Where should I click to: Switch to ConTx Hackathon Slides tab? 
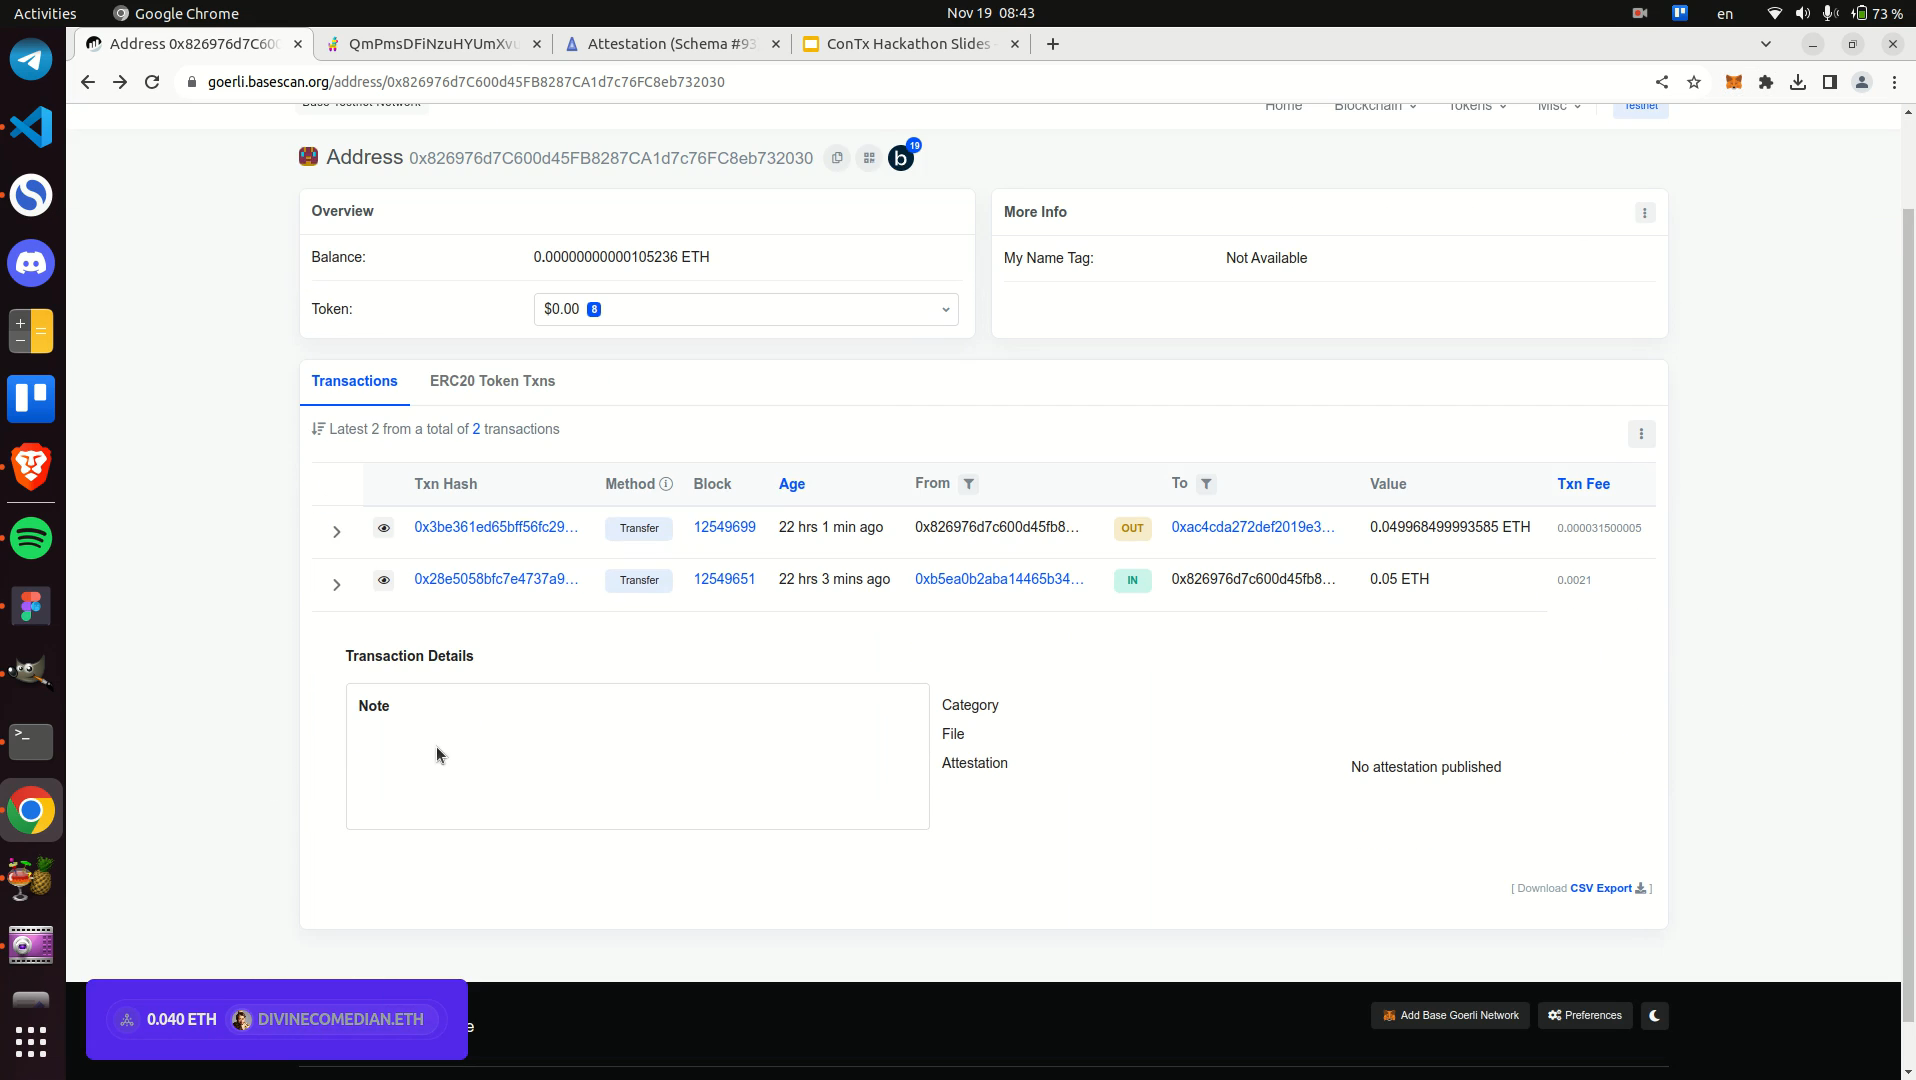pyautogui.click(x=909, y=44)
